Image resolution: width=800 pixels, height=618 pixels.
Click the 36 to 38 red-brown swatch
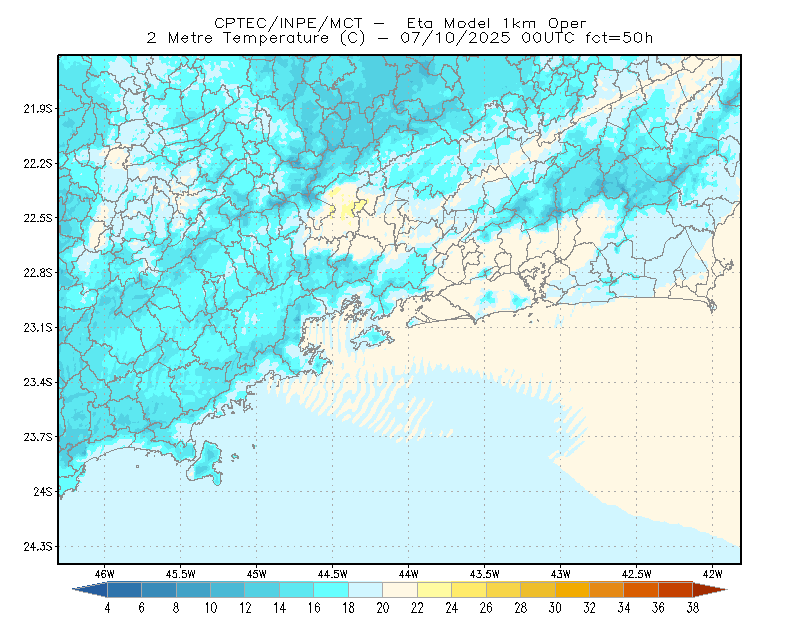[x=676, y=589]
